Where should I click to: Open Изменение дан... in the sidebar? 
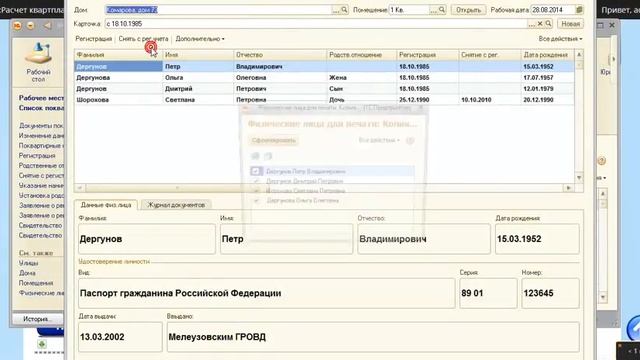pos(41,136)
